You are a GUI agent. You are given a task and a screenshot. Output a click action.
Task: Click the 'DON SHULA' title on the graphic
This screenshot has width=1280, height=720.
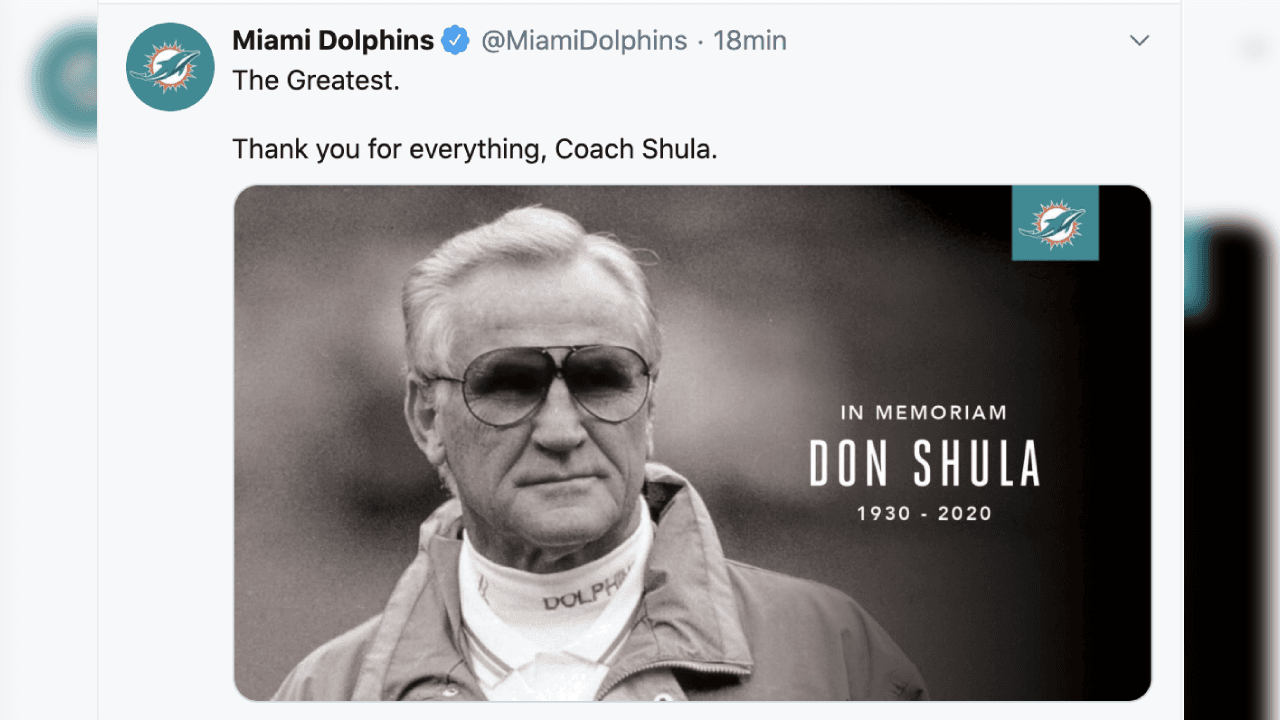921,462
